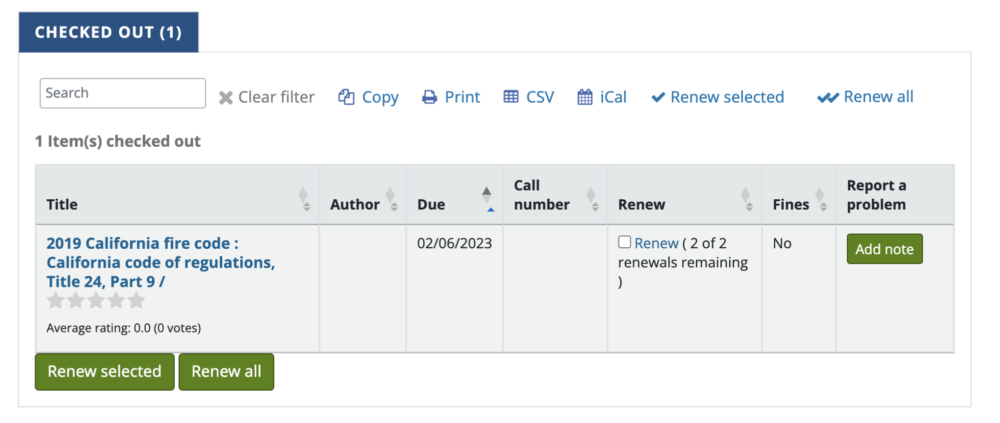Click the green Renew all button below the table
Image resolution: width=1000 pixels, height=423 pixels.
click(226, 372)
